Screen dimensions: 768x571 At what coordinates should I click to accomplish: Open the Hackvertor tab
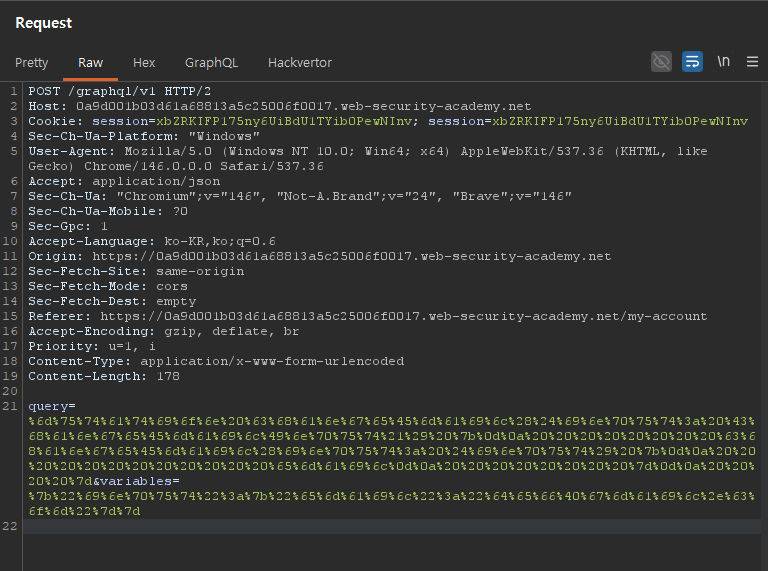pos(299,63)
